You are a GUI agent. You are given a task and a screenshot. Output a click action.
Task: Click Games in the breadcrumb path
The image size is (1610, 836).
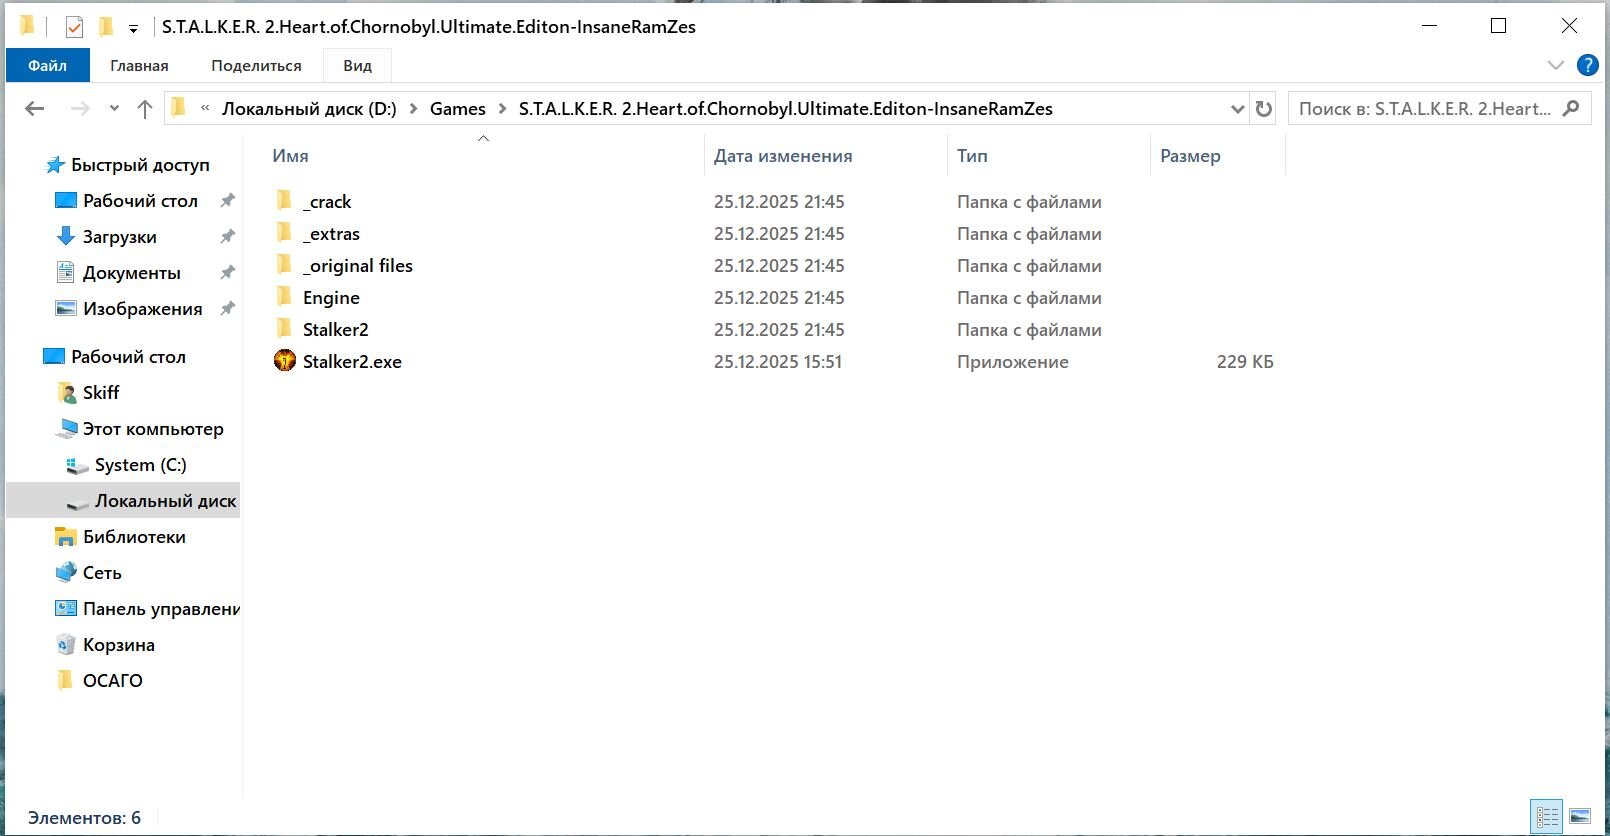point(457,109)
